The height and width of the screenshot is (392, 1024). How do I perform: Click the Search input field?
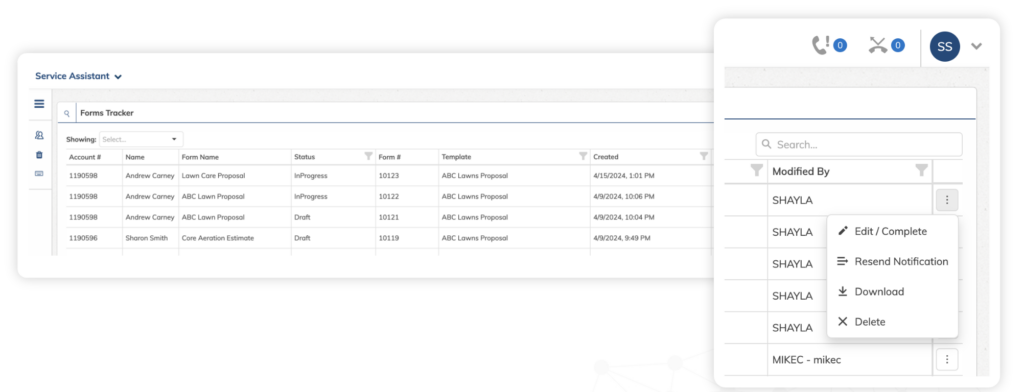(x=859, y=144)
